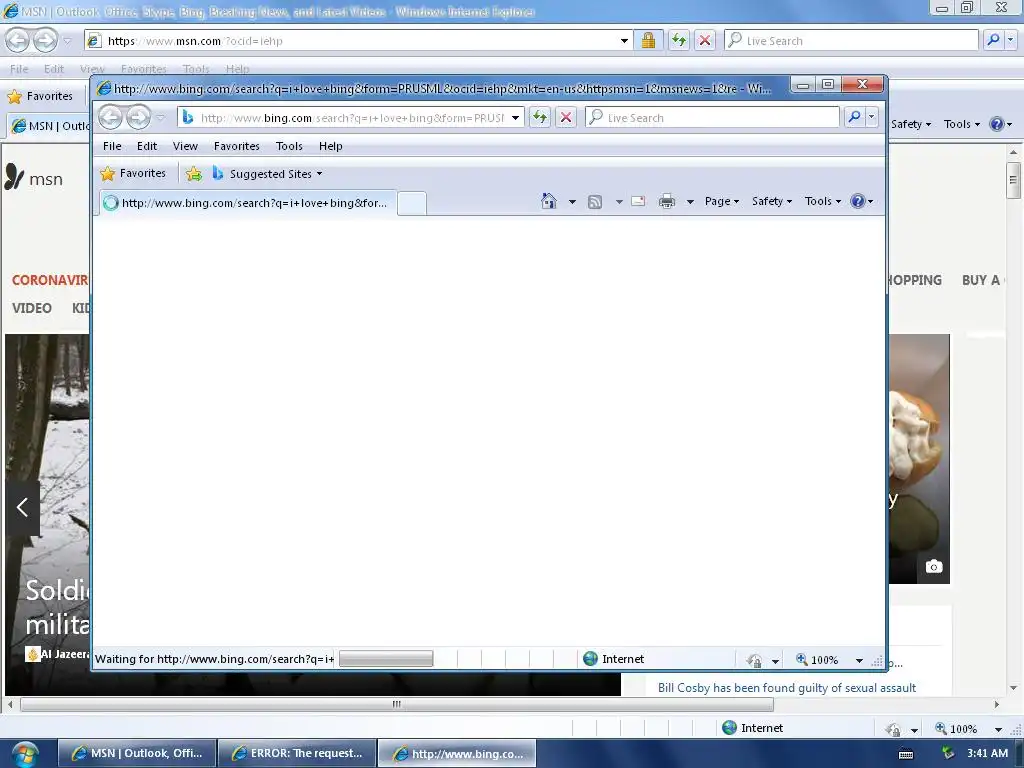
Task: Click Back button in Bing window
Action: [x=110, y=118]
